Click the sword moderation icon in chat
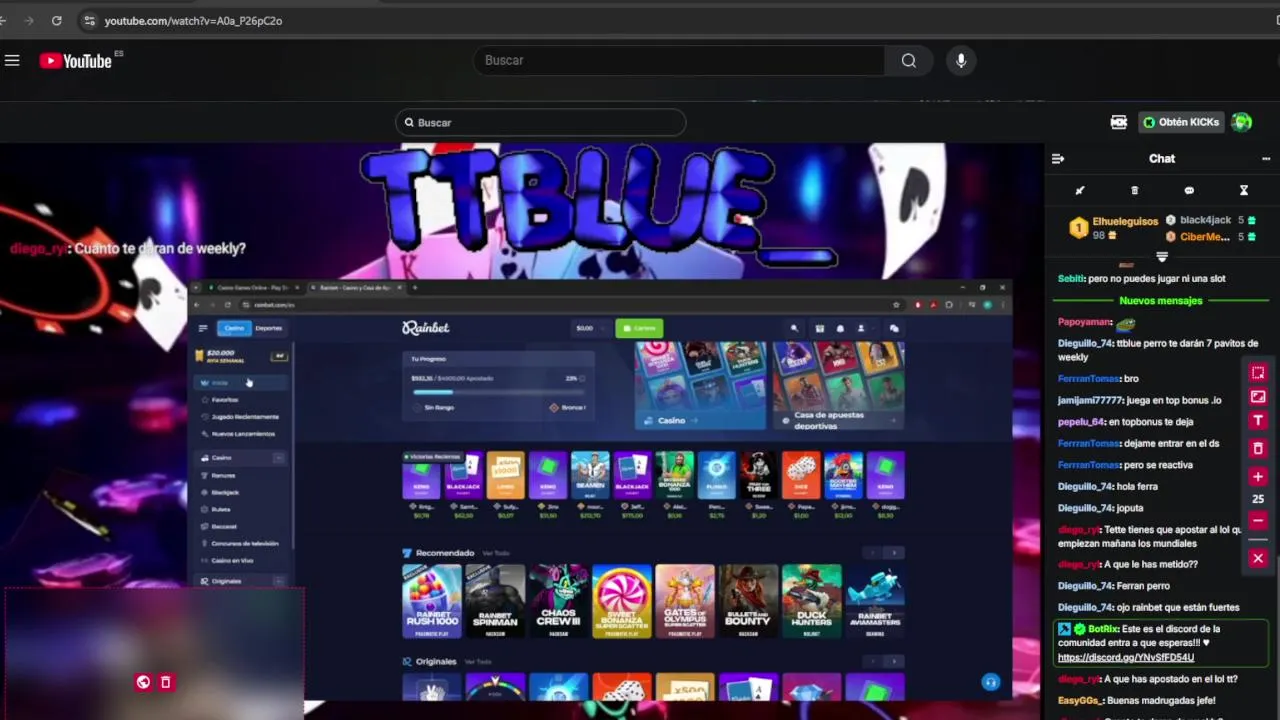1280x720 pixels. [x=1080, y=190]
